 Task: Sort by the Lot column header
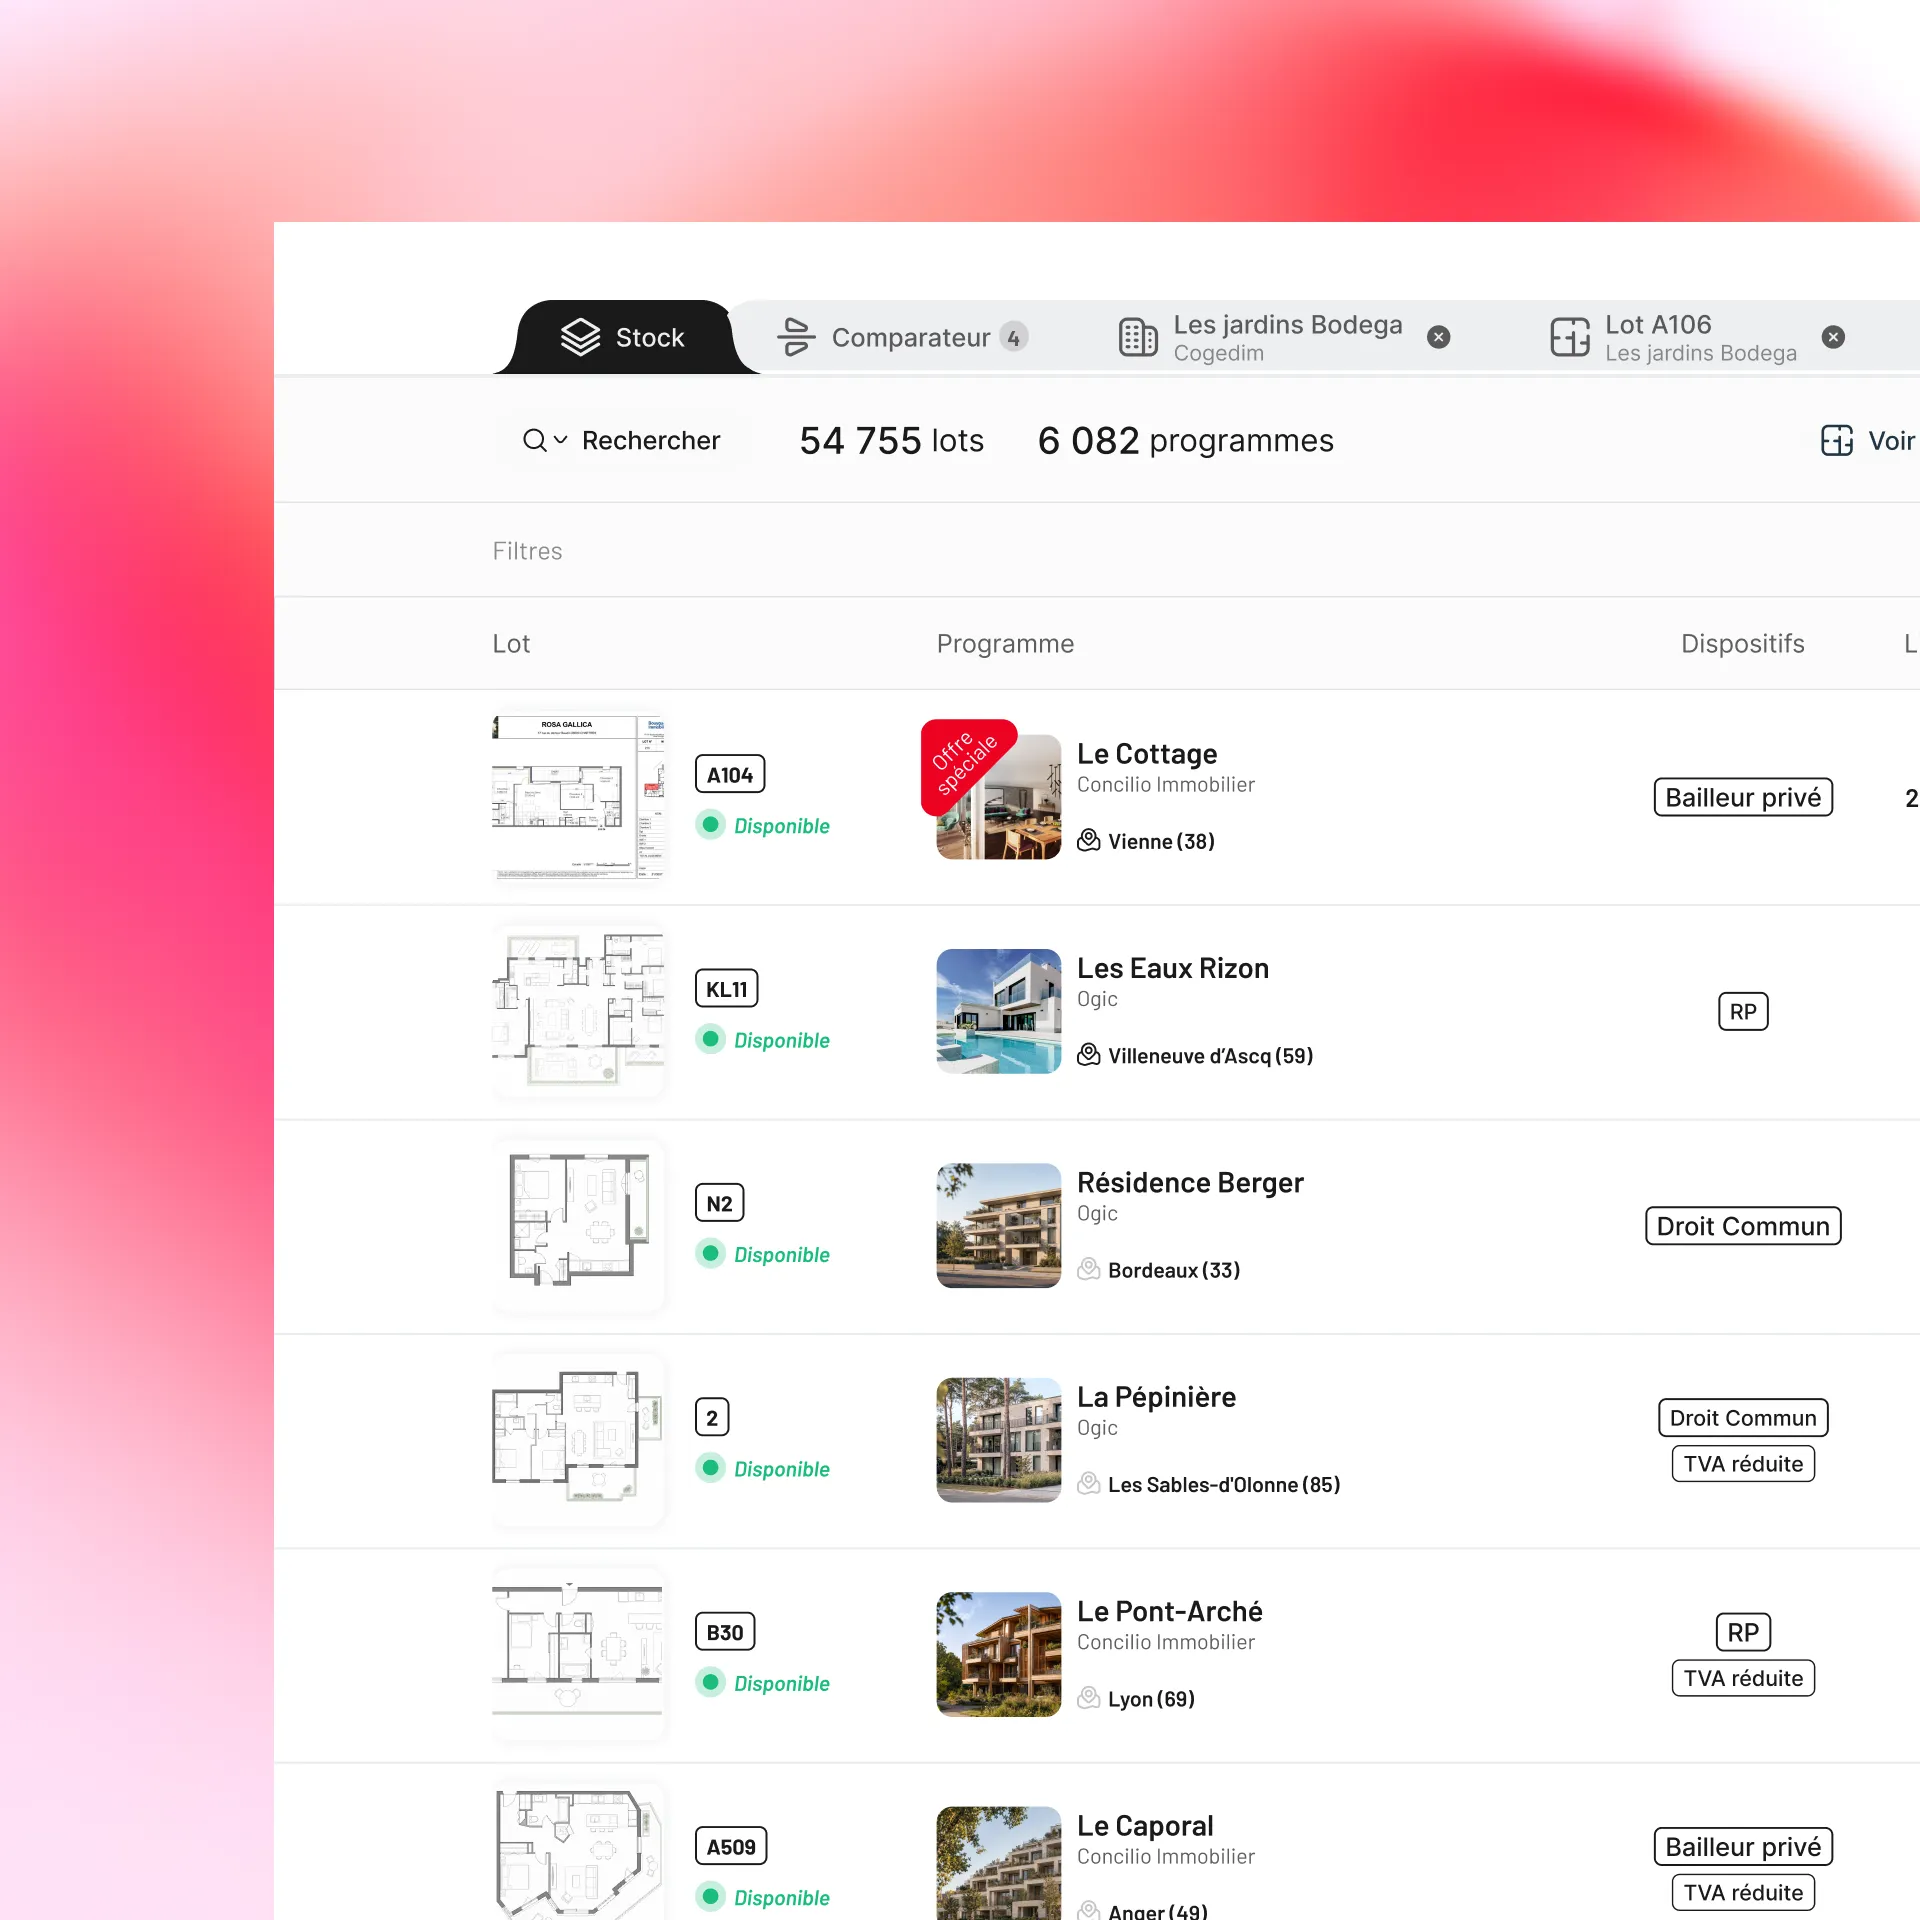(511, 643)
